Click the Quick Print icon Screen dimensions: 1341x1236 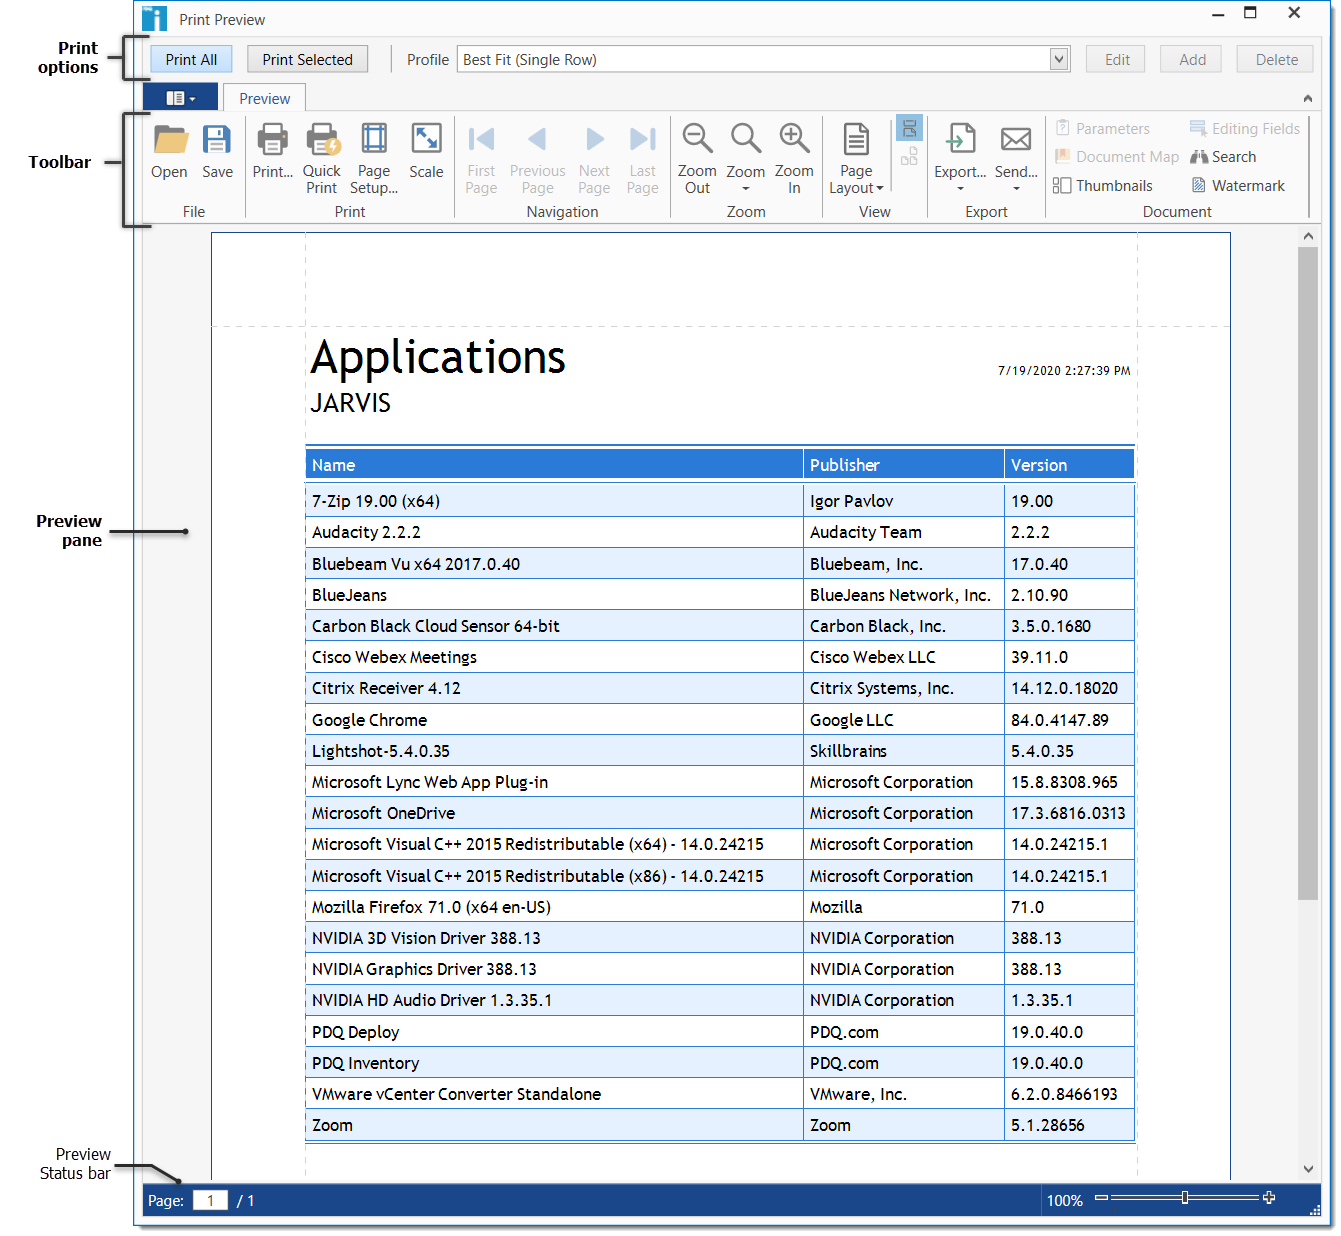(x=322, y=141)
